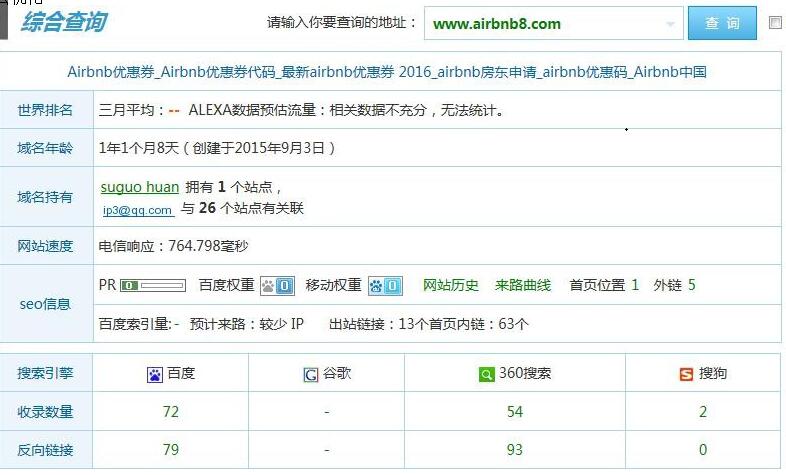Screen dimensions: 786x475
Task: Click Baidu indexed count 72
Action: tap(170, 412)
